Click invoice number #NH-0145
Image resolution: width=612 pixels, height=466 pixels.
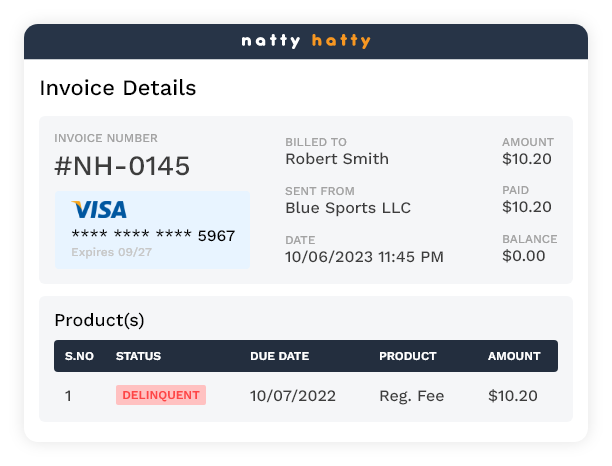coord(122,166)
